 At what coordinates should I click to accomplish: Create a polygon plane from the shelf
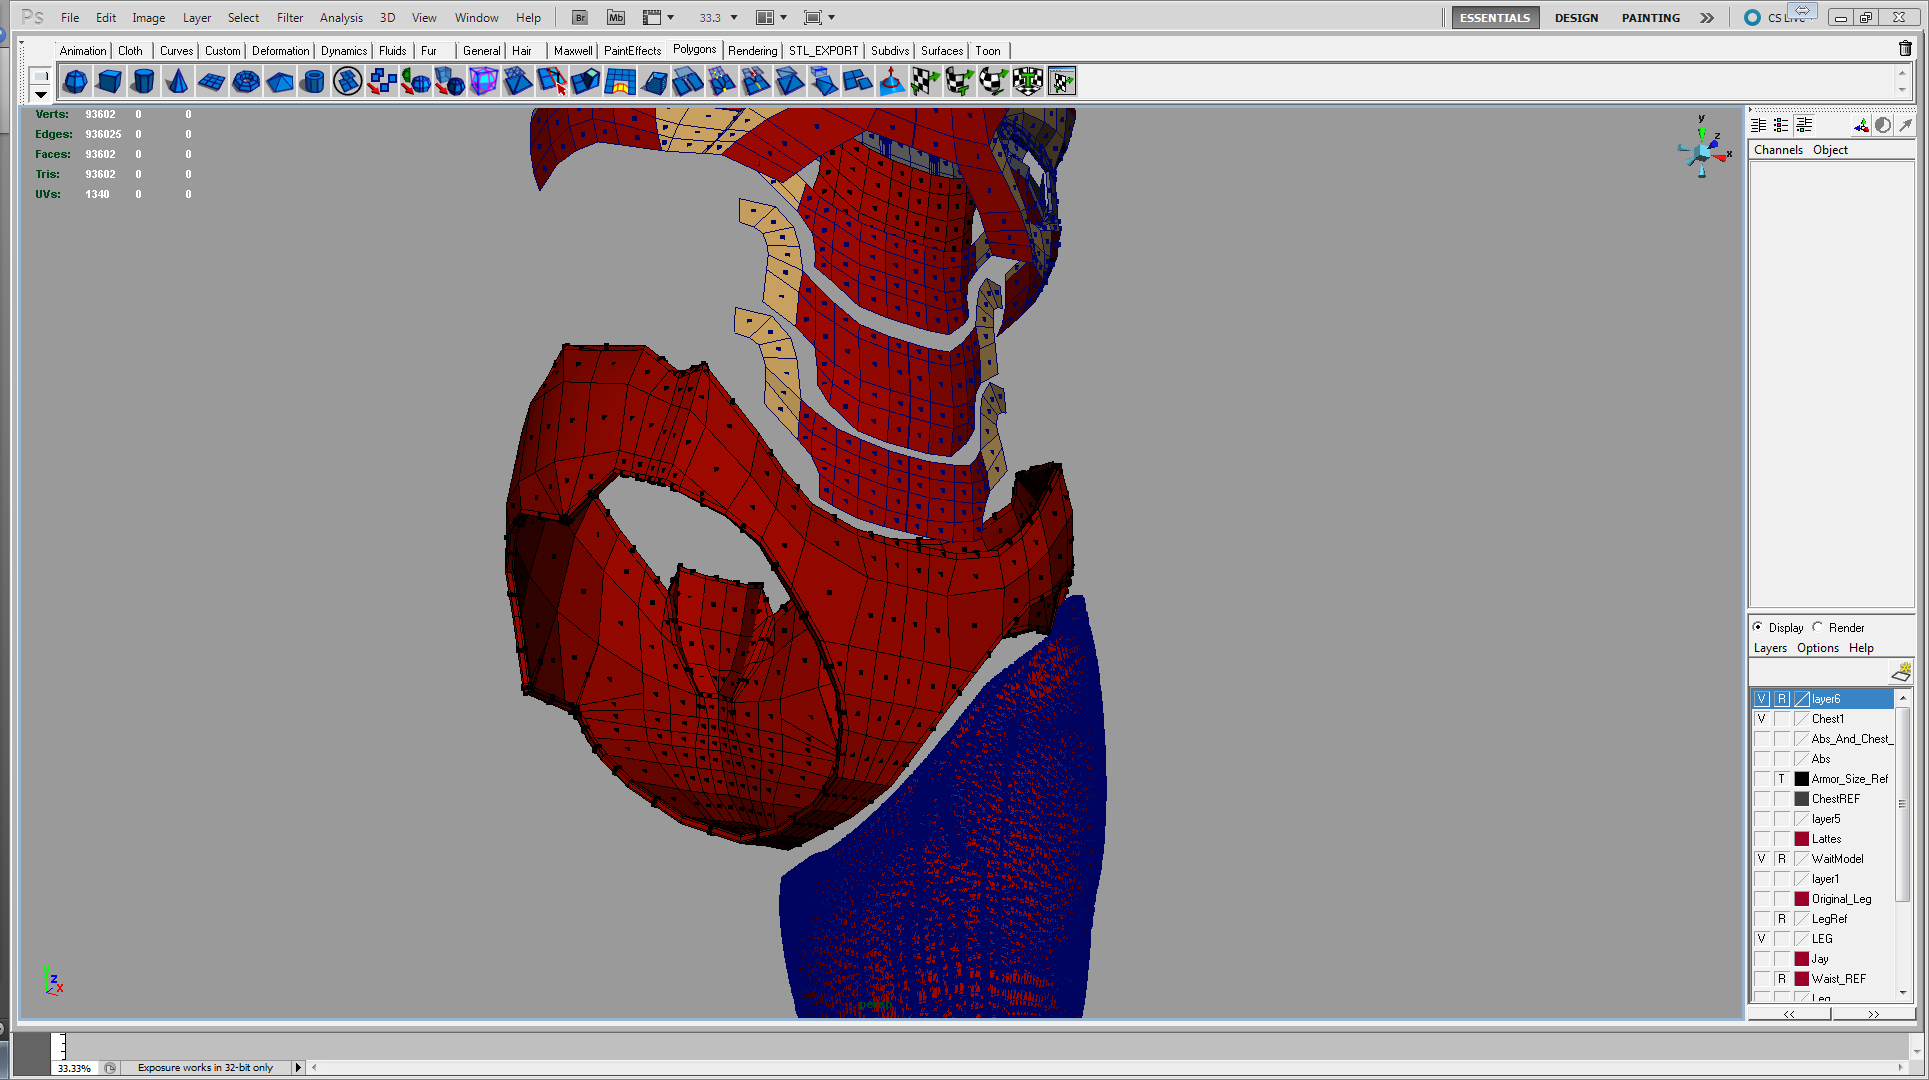[212, 82]
